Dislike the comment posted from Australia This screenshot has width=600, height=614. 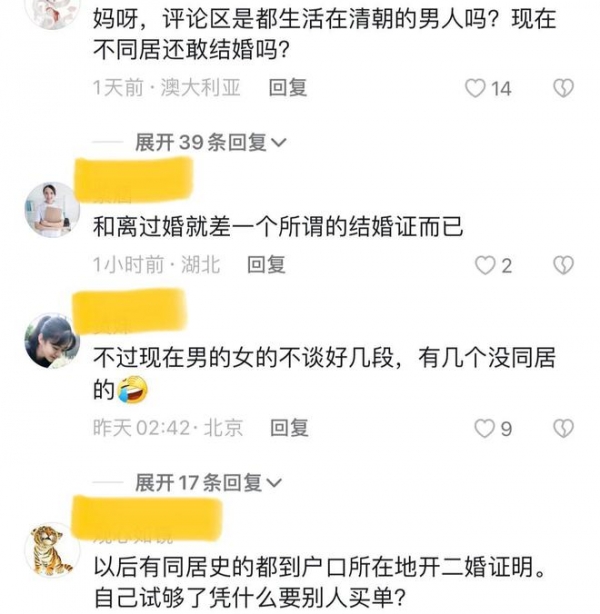tap(563, 88)
